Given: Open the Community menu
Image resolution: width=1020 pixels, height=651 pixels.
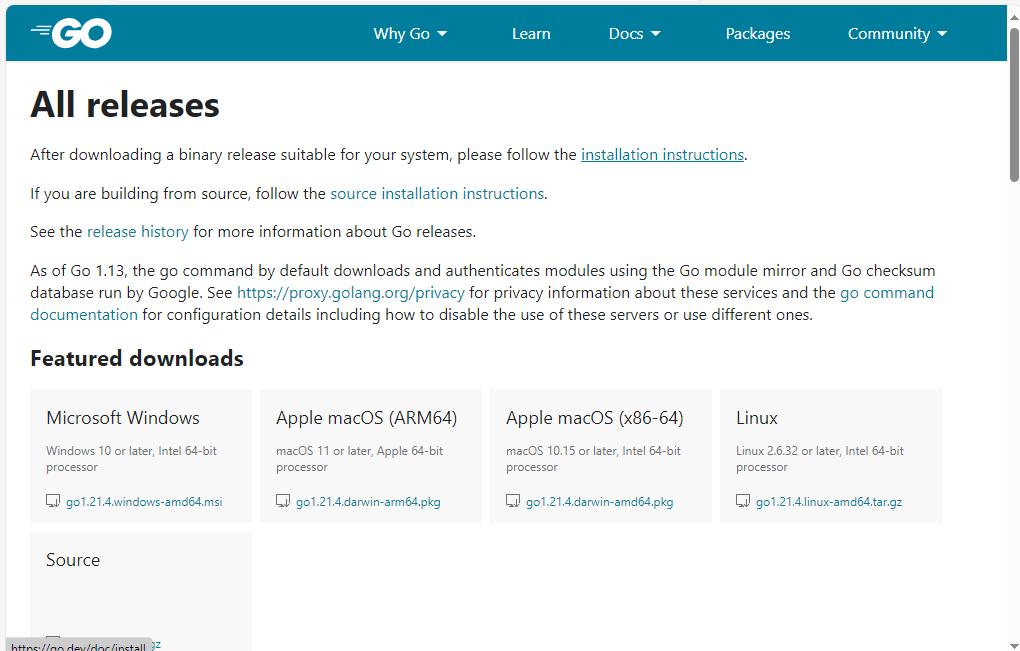Looking at the screenshot, I should point(897,34).
